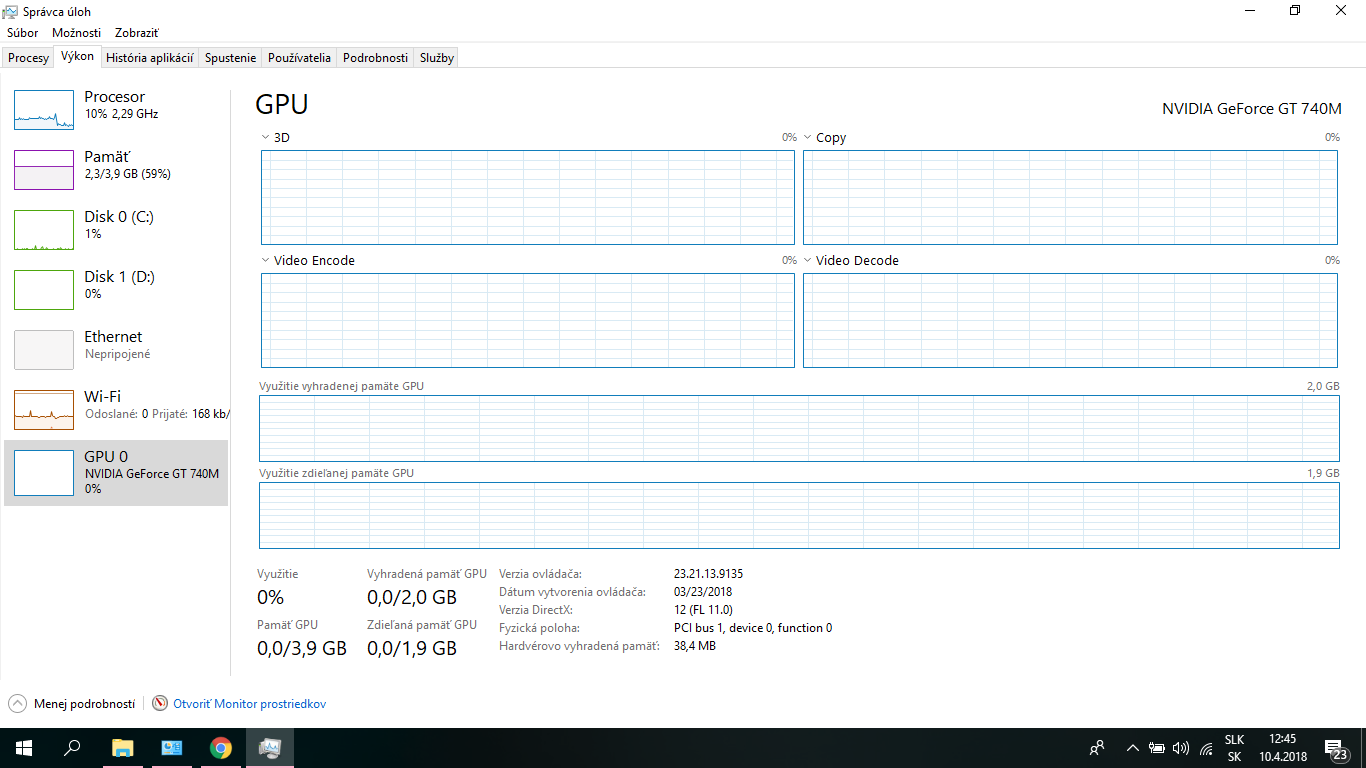Click the shared GPU memory graph
1366x768 pixels.
799,515
